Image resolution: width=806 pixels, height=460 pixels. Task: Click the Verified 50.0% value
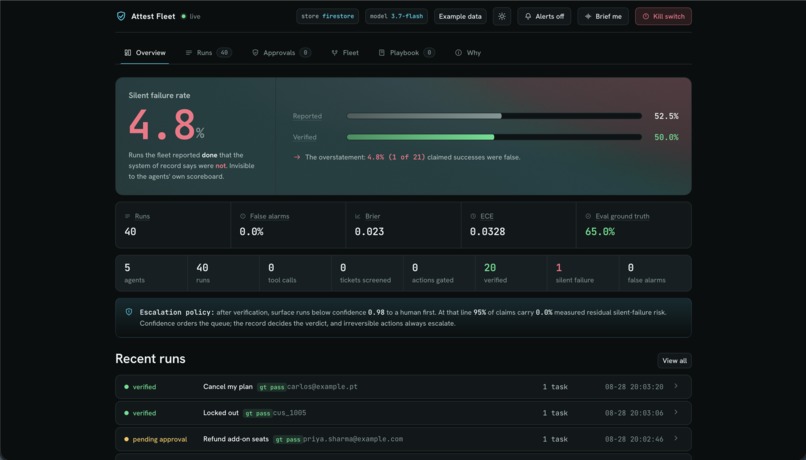coord(666,137)
